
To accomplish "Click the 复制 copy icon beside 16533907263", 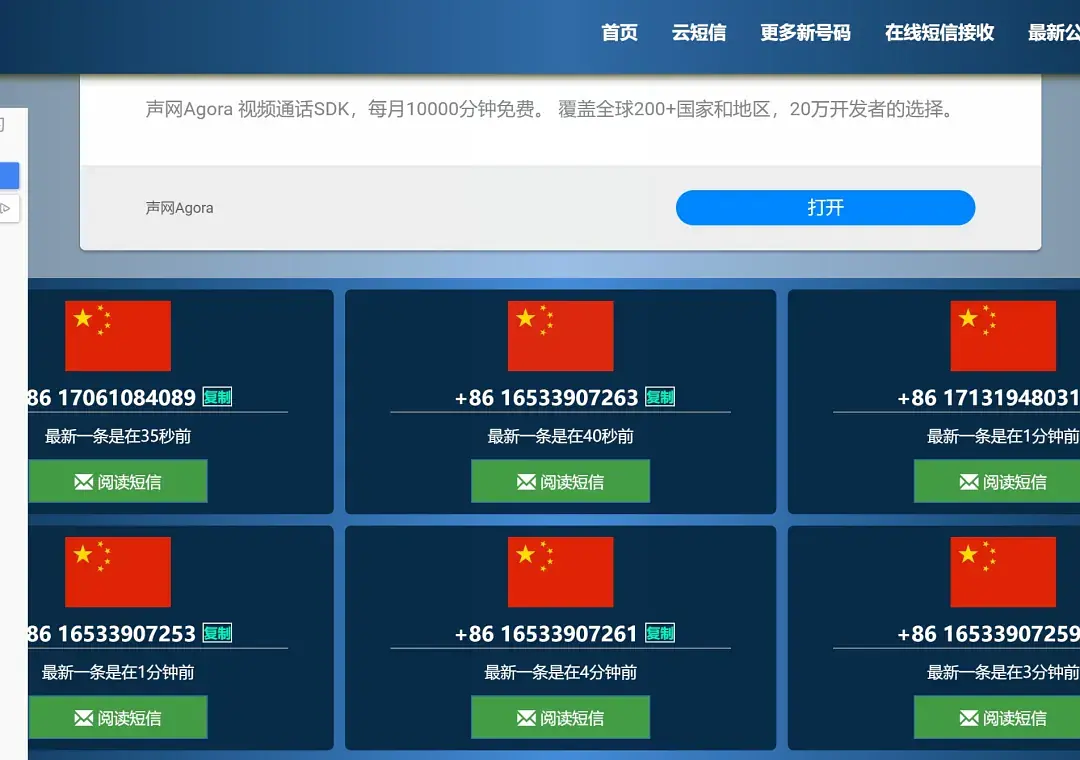I will point(660,397).
